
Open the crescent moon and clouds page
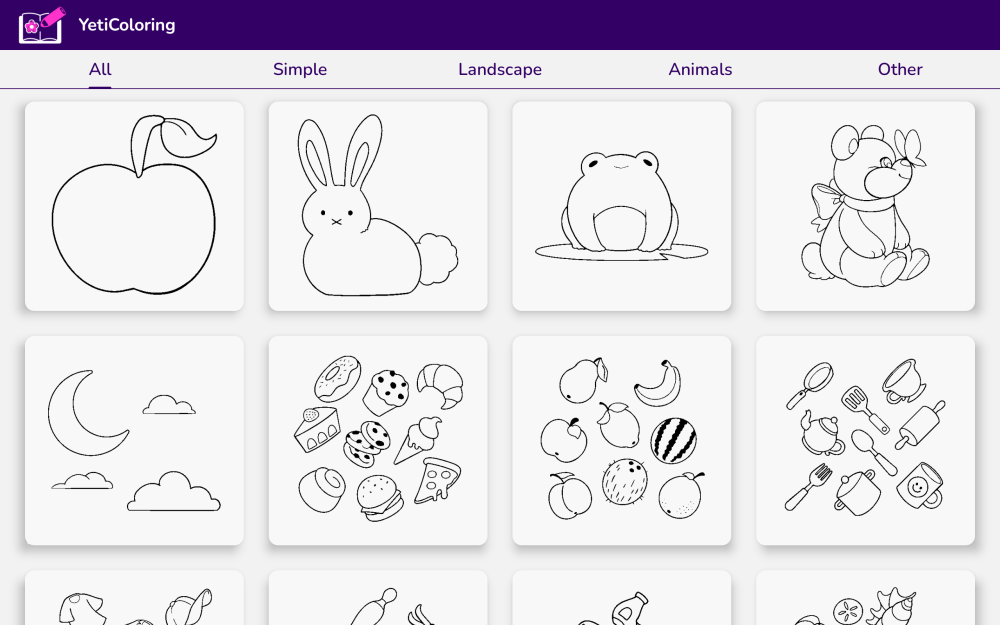[135, 441]
